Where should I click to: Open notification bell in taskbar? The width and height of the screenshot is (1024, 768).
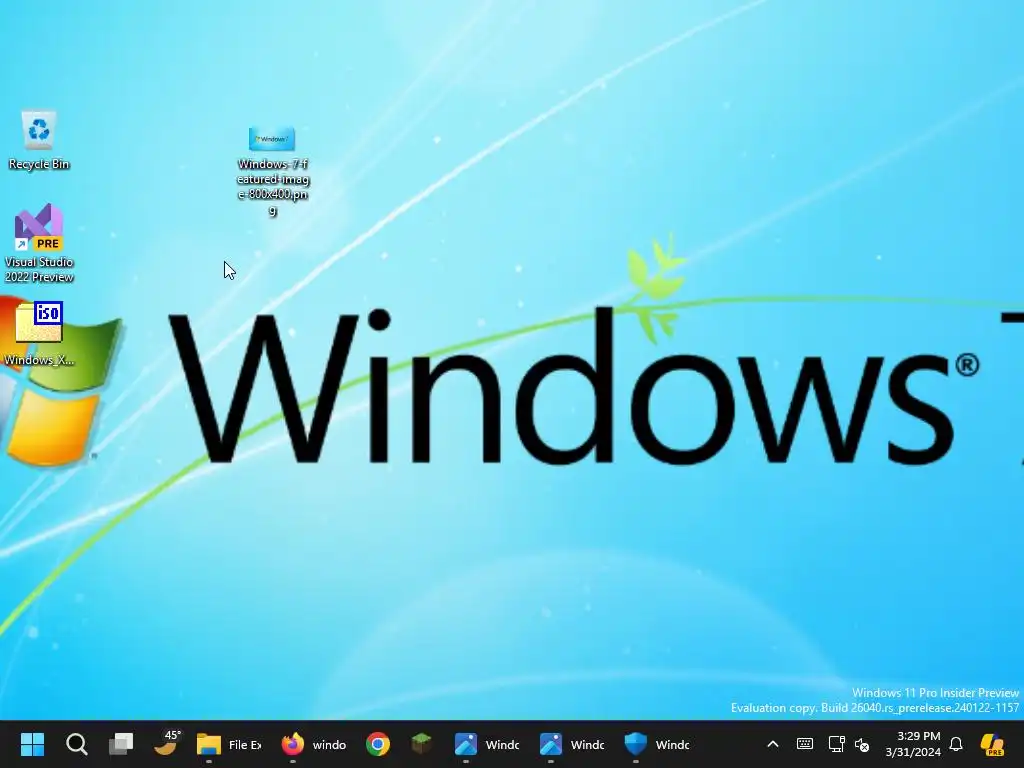point(956,744)
